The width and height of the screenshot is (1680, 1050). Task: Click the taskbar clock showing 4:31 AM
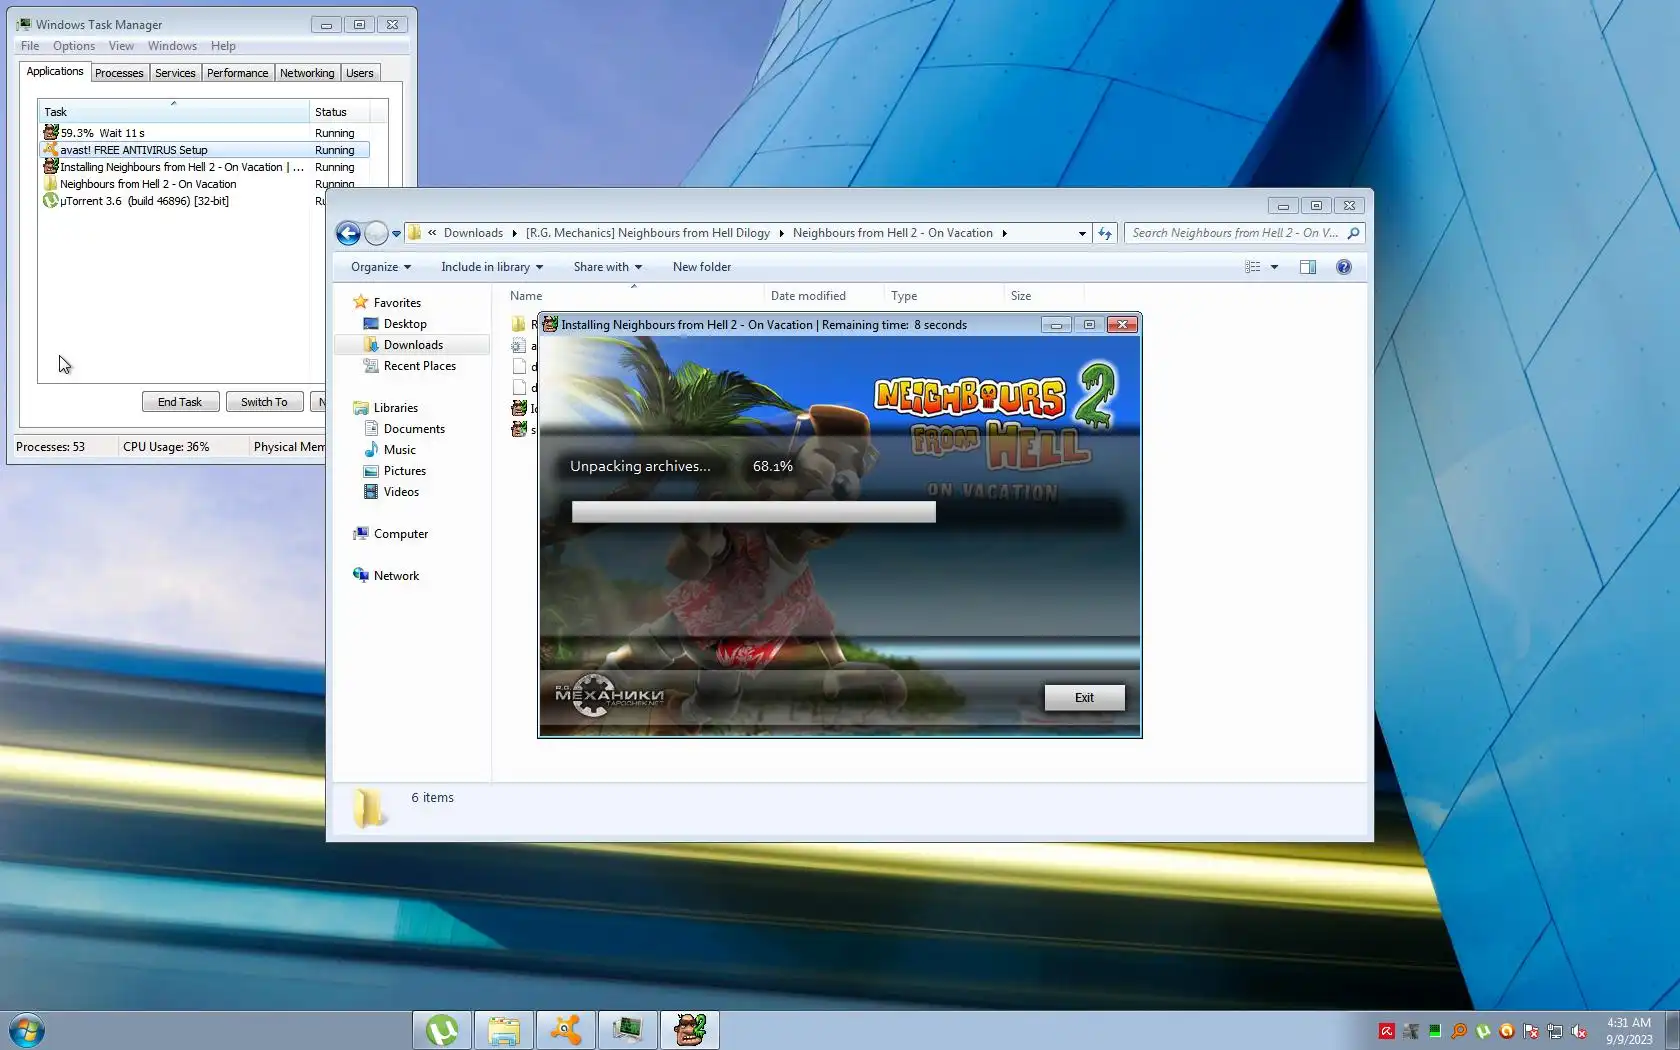[1629, 1031]
